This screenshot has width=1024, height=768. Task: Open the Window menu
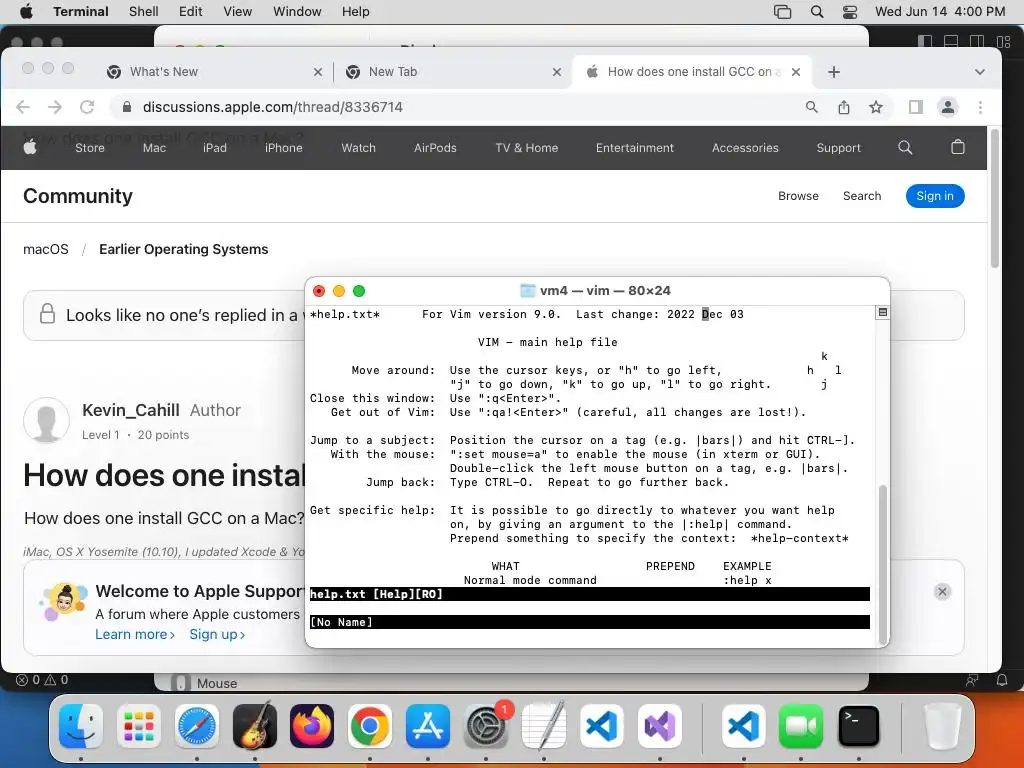[x=297, y=12]
